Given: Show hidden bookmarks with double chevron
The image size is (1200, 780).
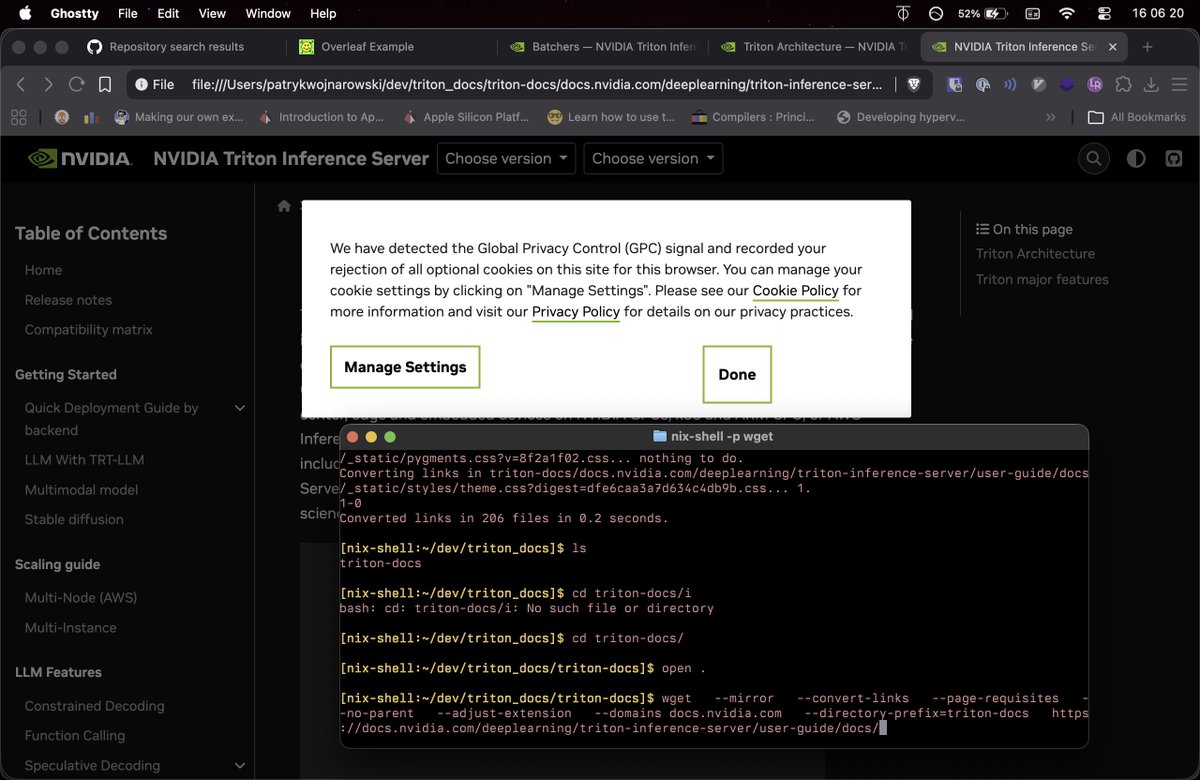Looking at the screenshot, I should click(x=1050, y=117).
